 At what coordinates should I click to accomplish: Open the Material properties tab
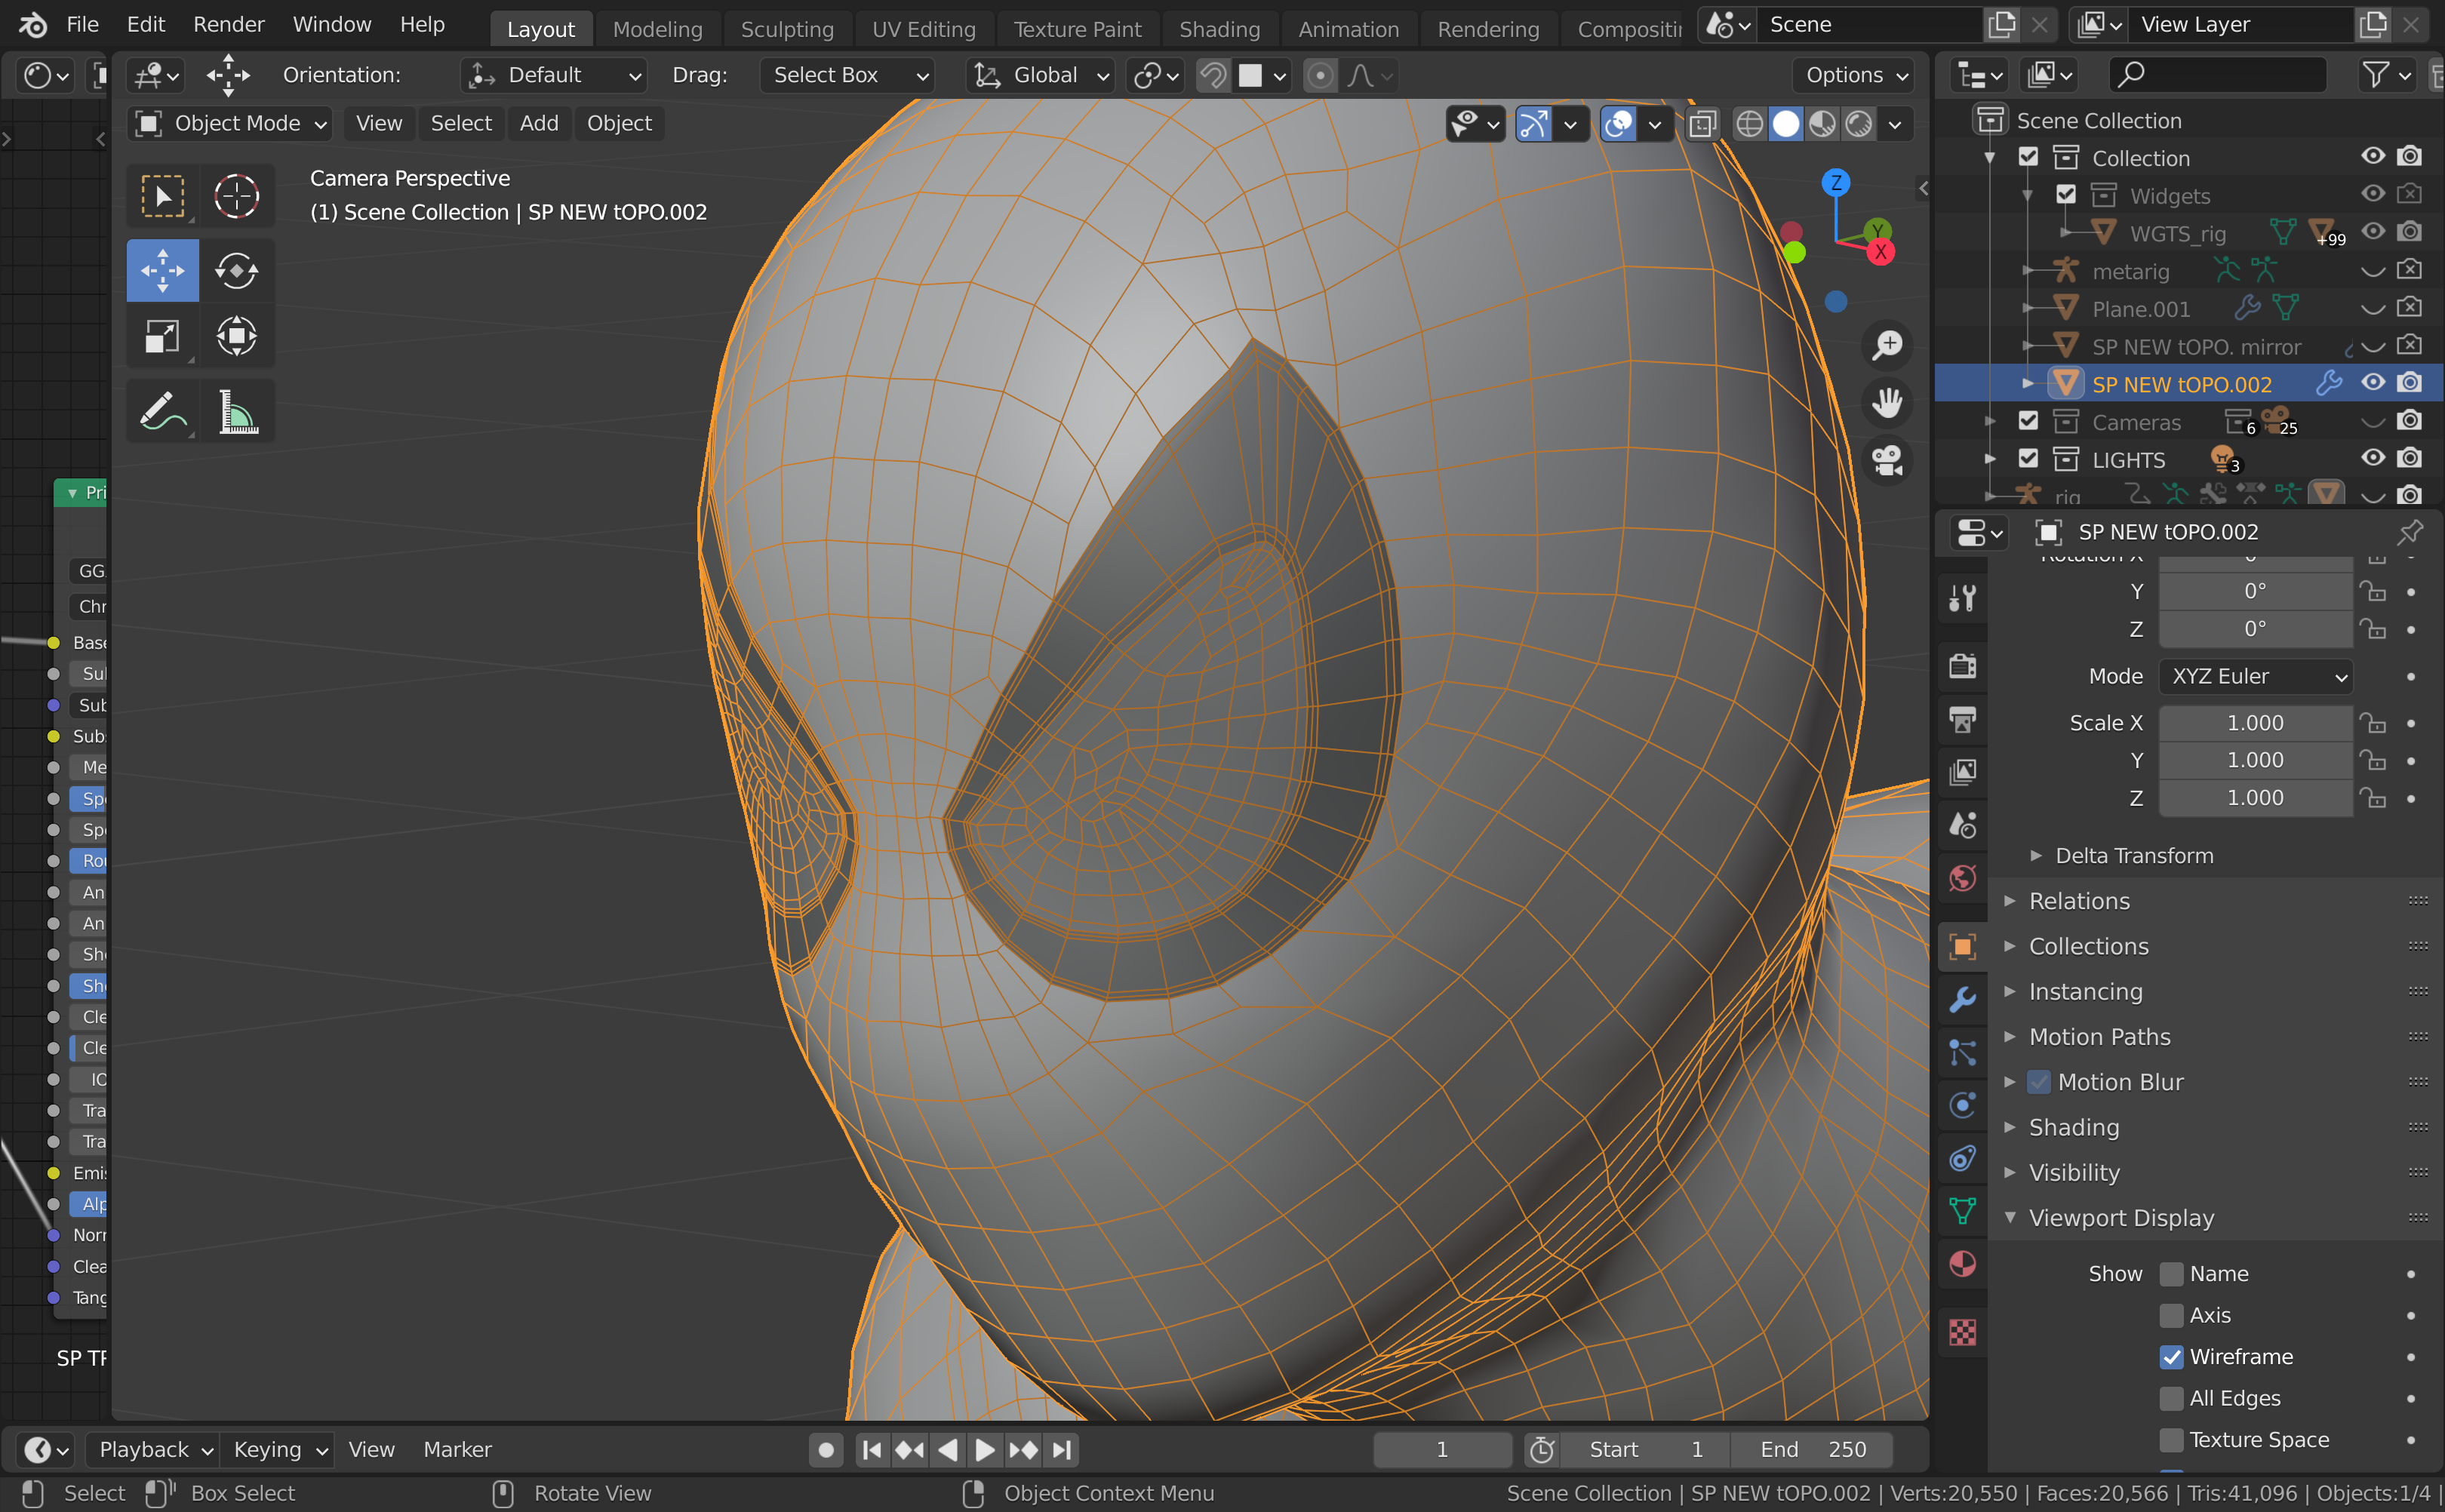(1962, 1264)
